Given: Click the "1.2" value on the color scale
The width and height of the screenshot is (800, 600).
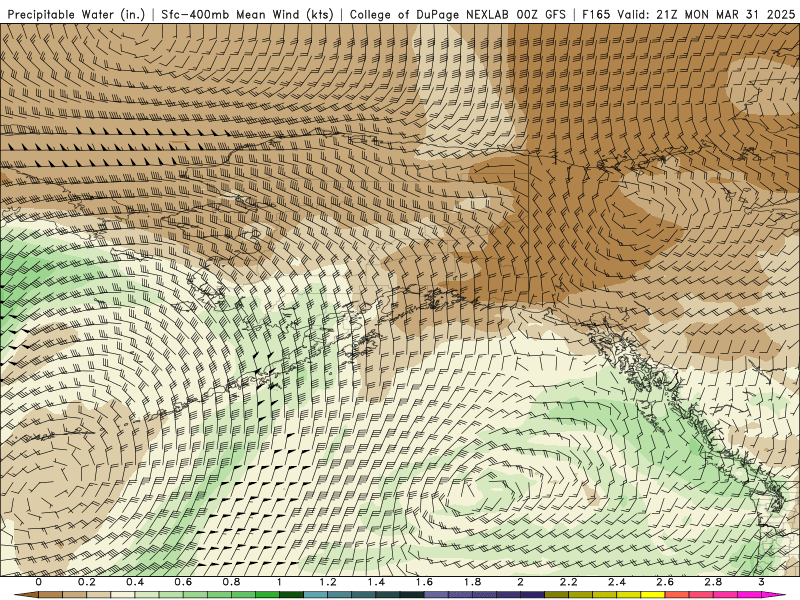Looking at the screenshot, I should click(x=328, y=582).
